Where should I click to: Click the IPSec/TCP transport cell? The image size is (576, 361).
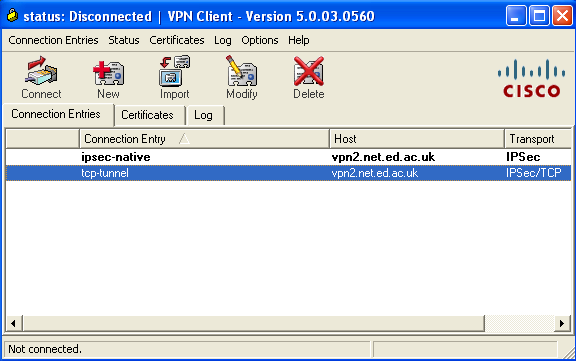(x=534, y=173)
